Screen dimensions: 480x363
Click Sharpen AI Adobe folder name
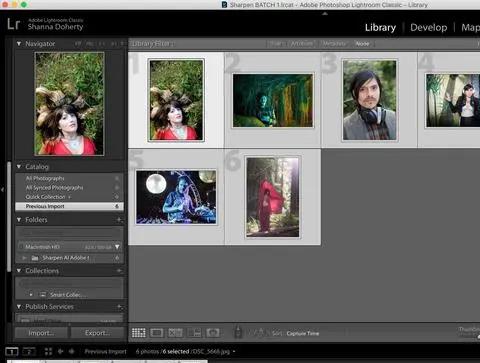[x=66, y=258]
